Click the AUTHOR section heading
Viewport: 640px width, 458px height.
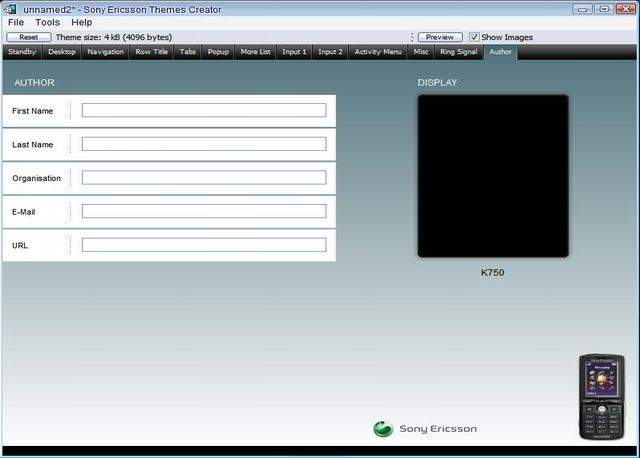[x=34, y=82]
